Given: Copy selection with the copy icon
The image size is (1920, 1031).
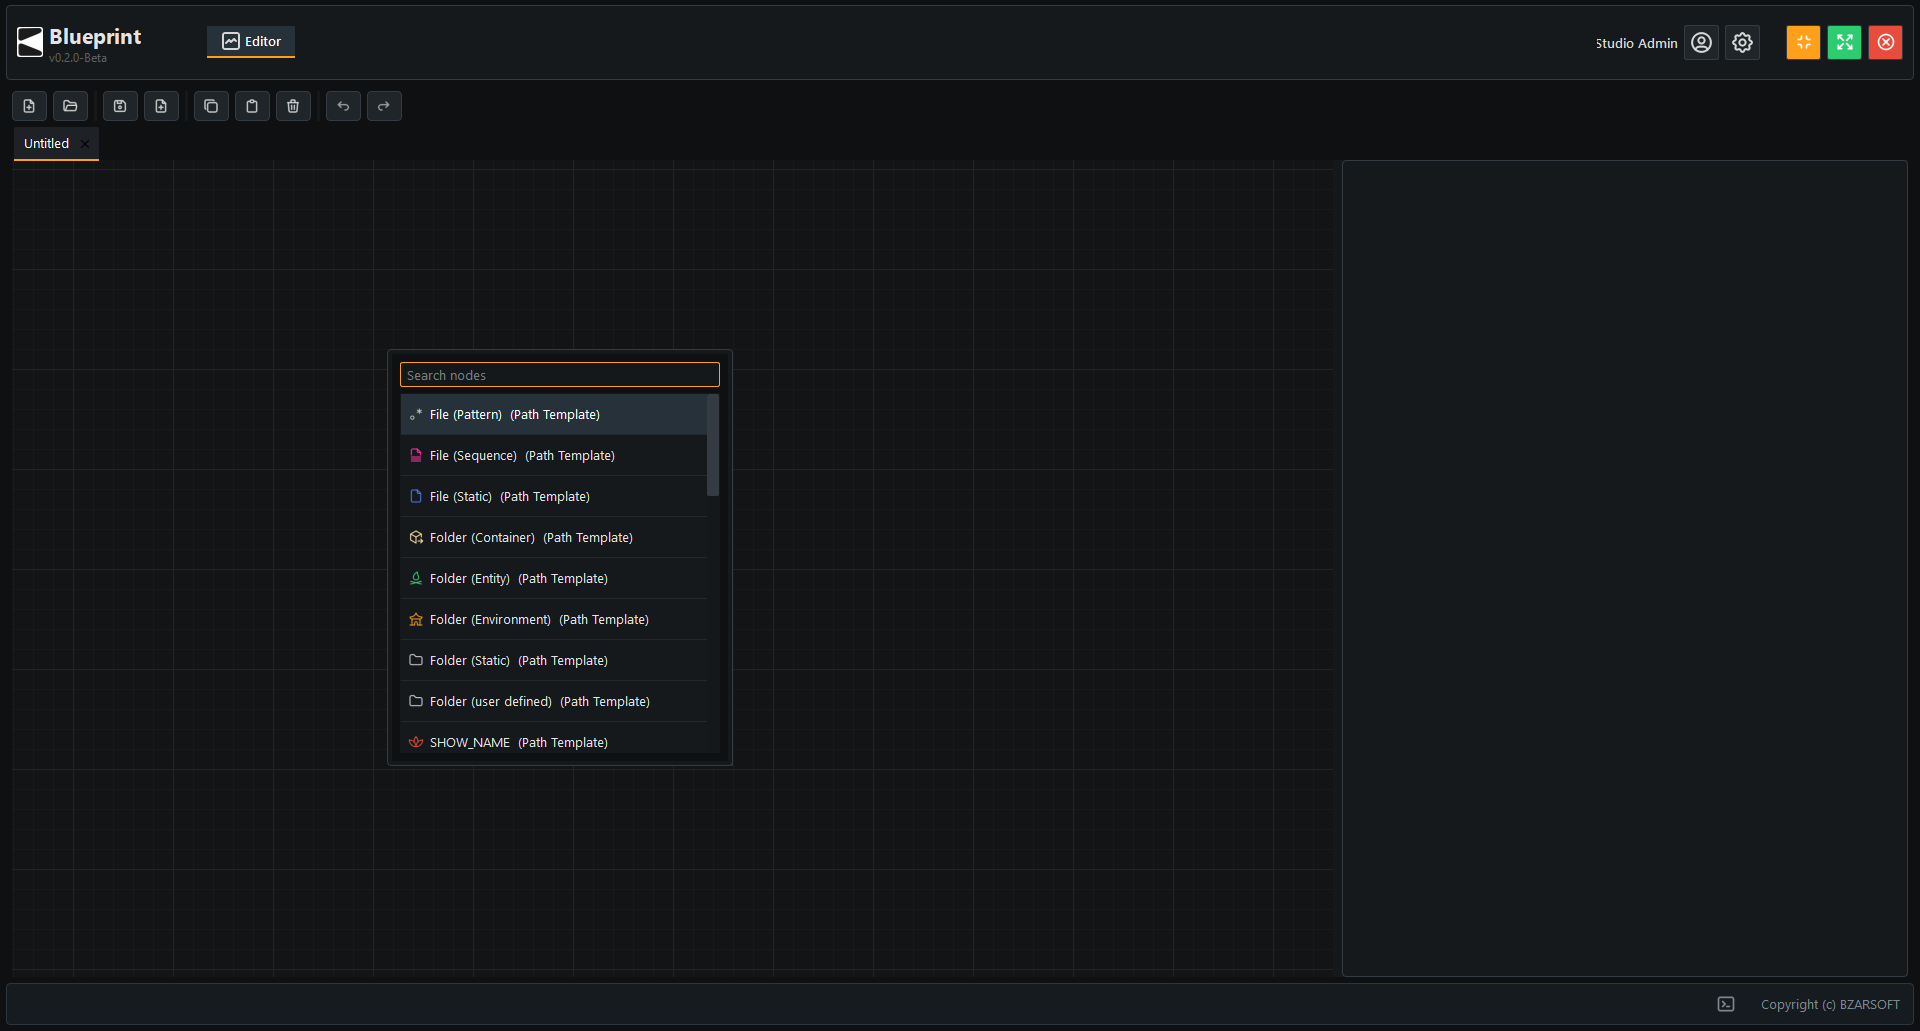Looking at the screenshot, I should [x=211, y=106].
